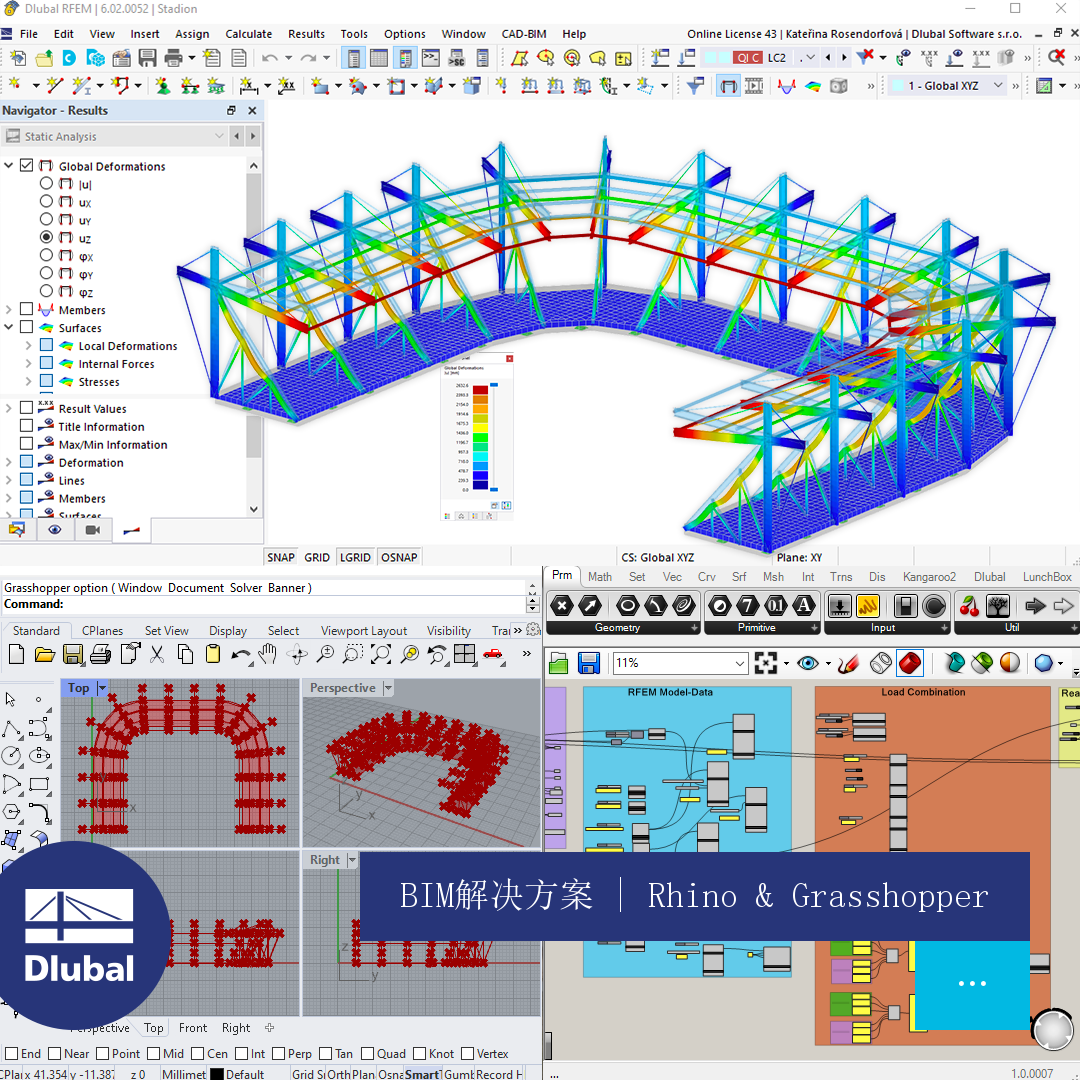The image size is (1080, 1080).
Task: Enable the Title Information checkbox
Action: pos(26,426)
